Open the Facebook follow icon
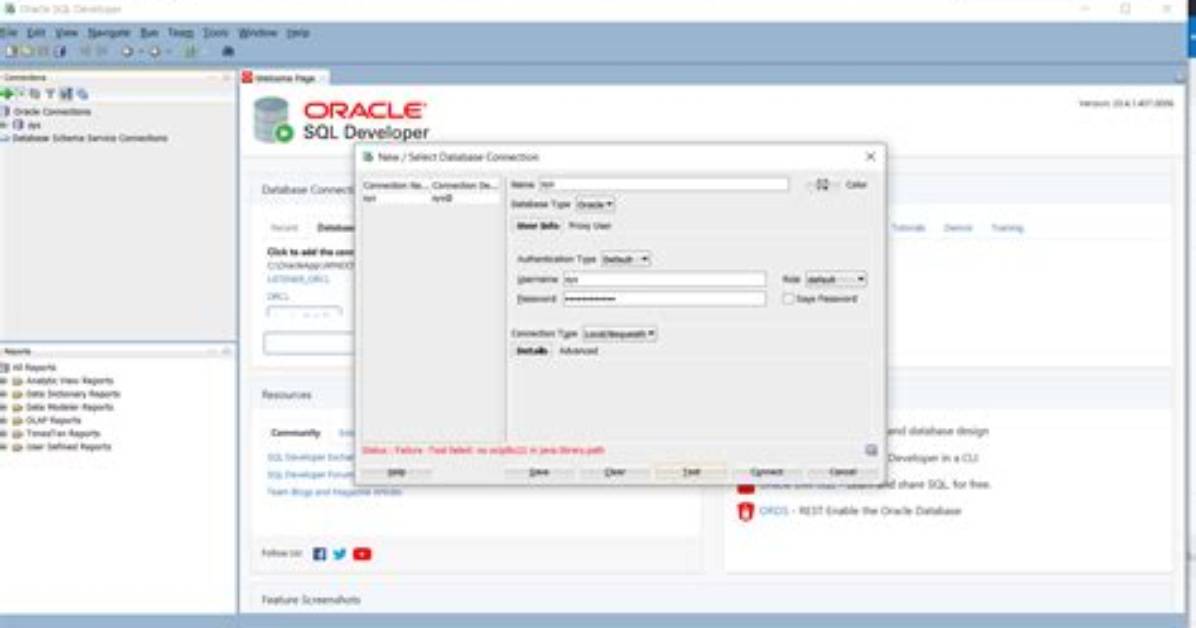 pos(320,554)
